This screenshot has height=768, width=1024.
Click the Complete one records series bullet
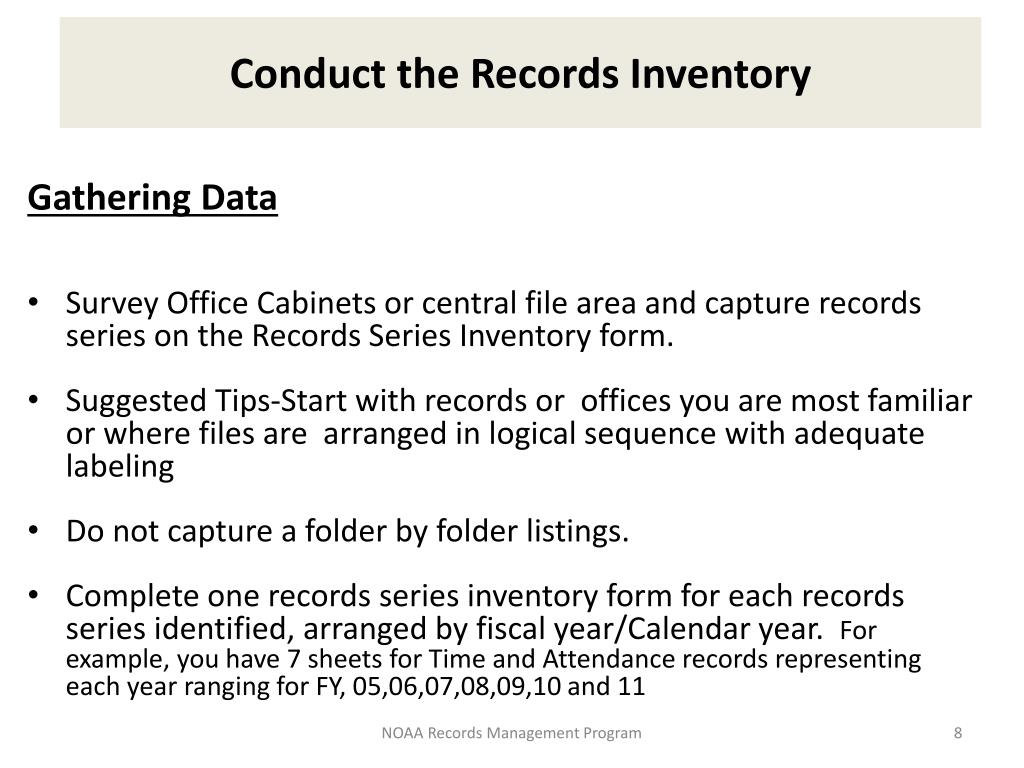click(493, 640)
